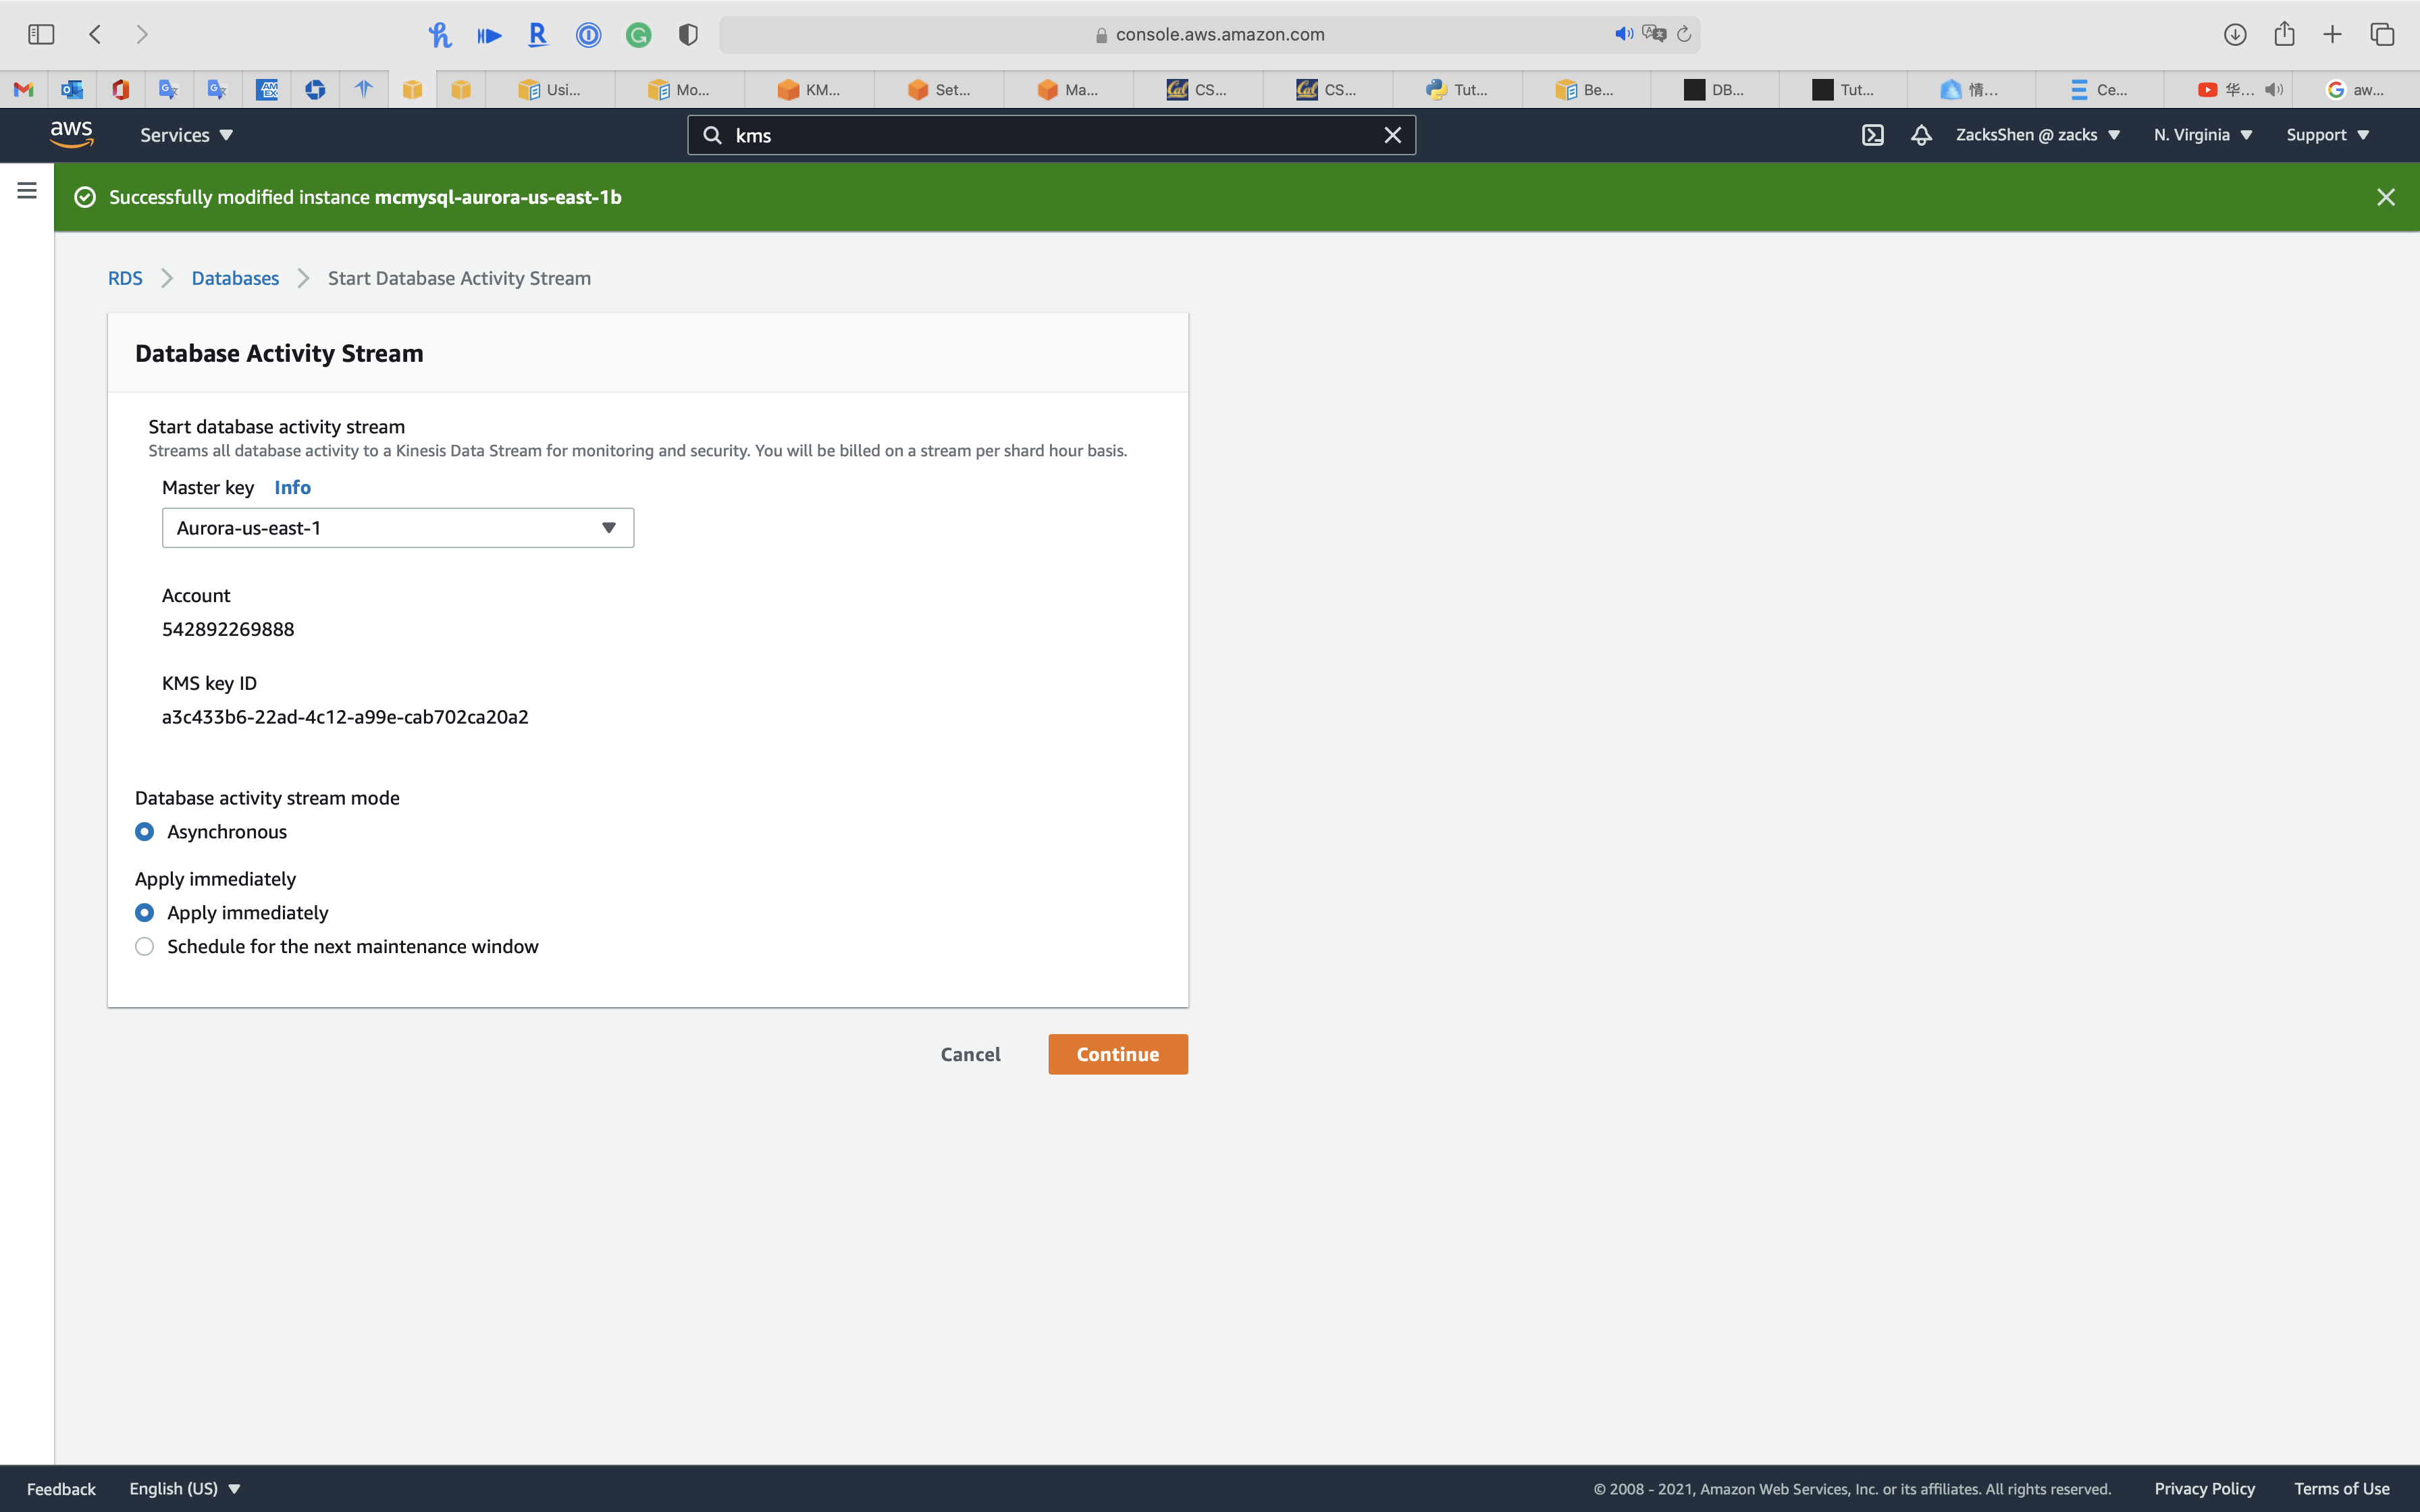Expand the Services menu
Viewport: 2420px width, 1512px height.
coord(186,135)
